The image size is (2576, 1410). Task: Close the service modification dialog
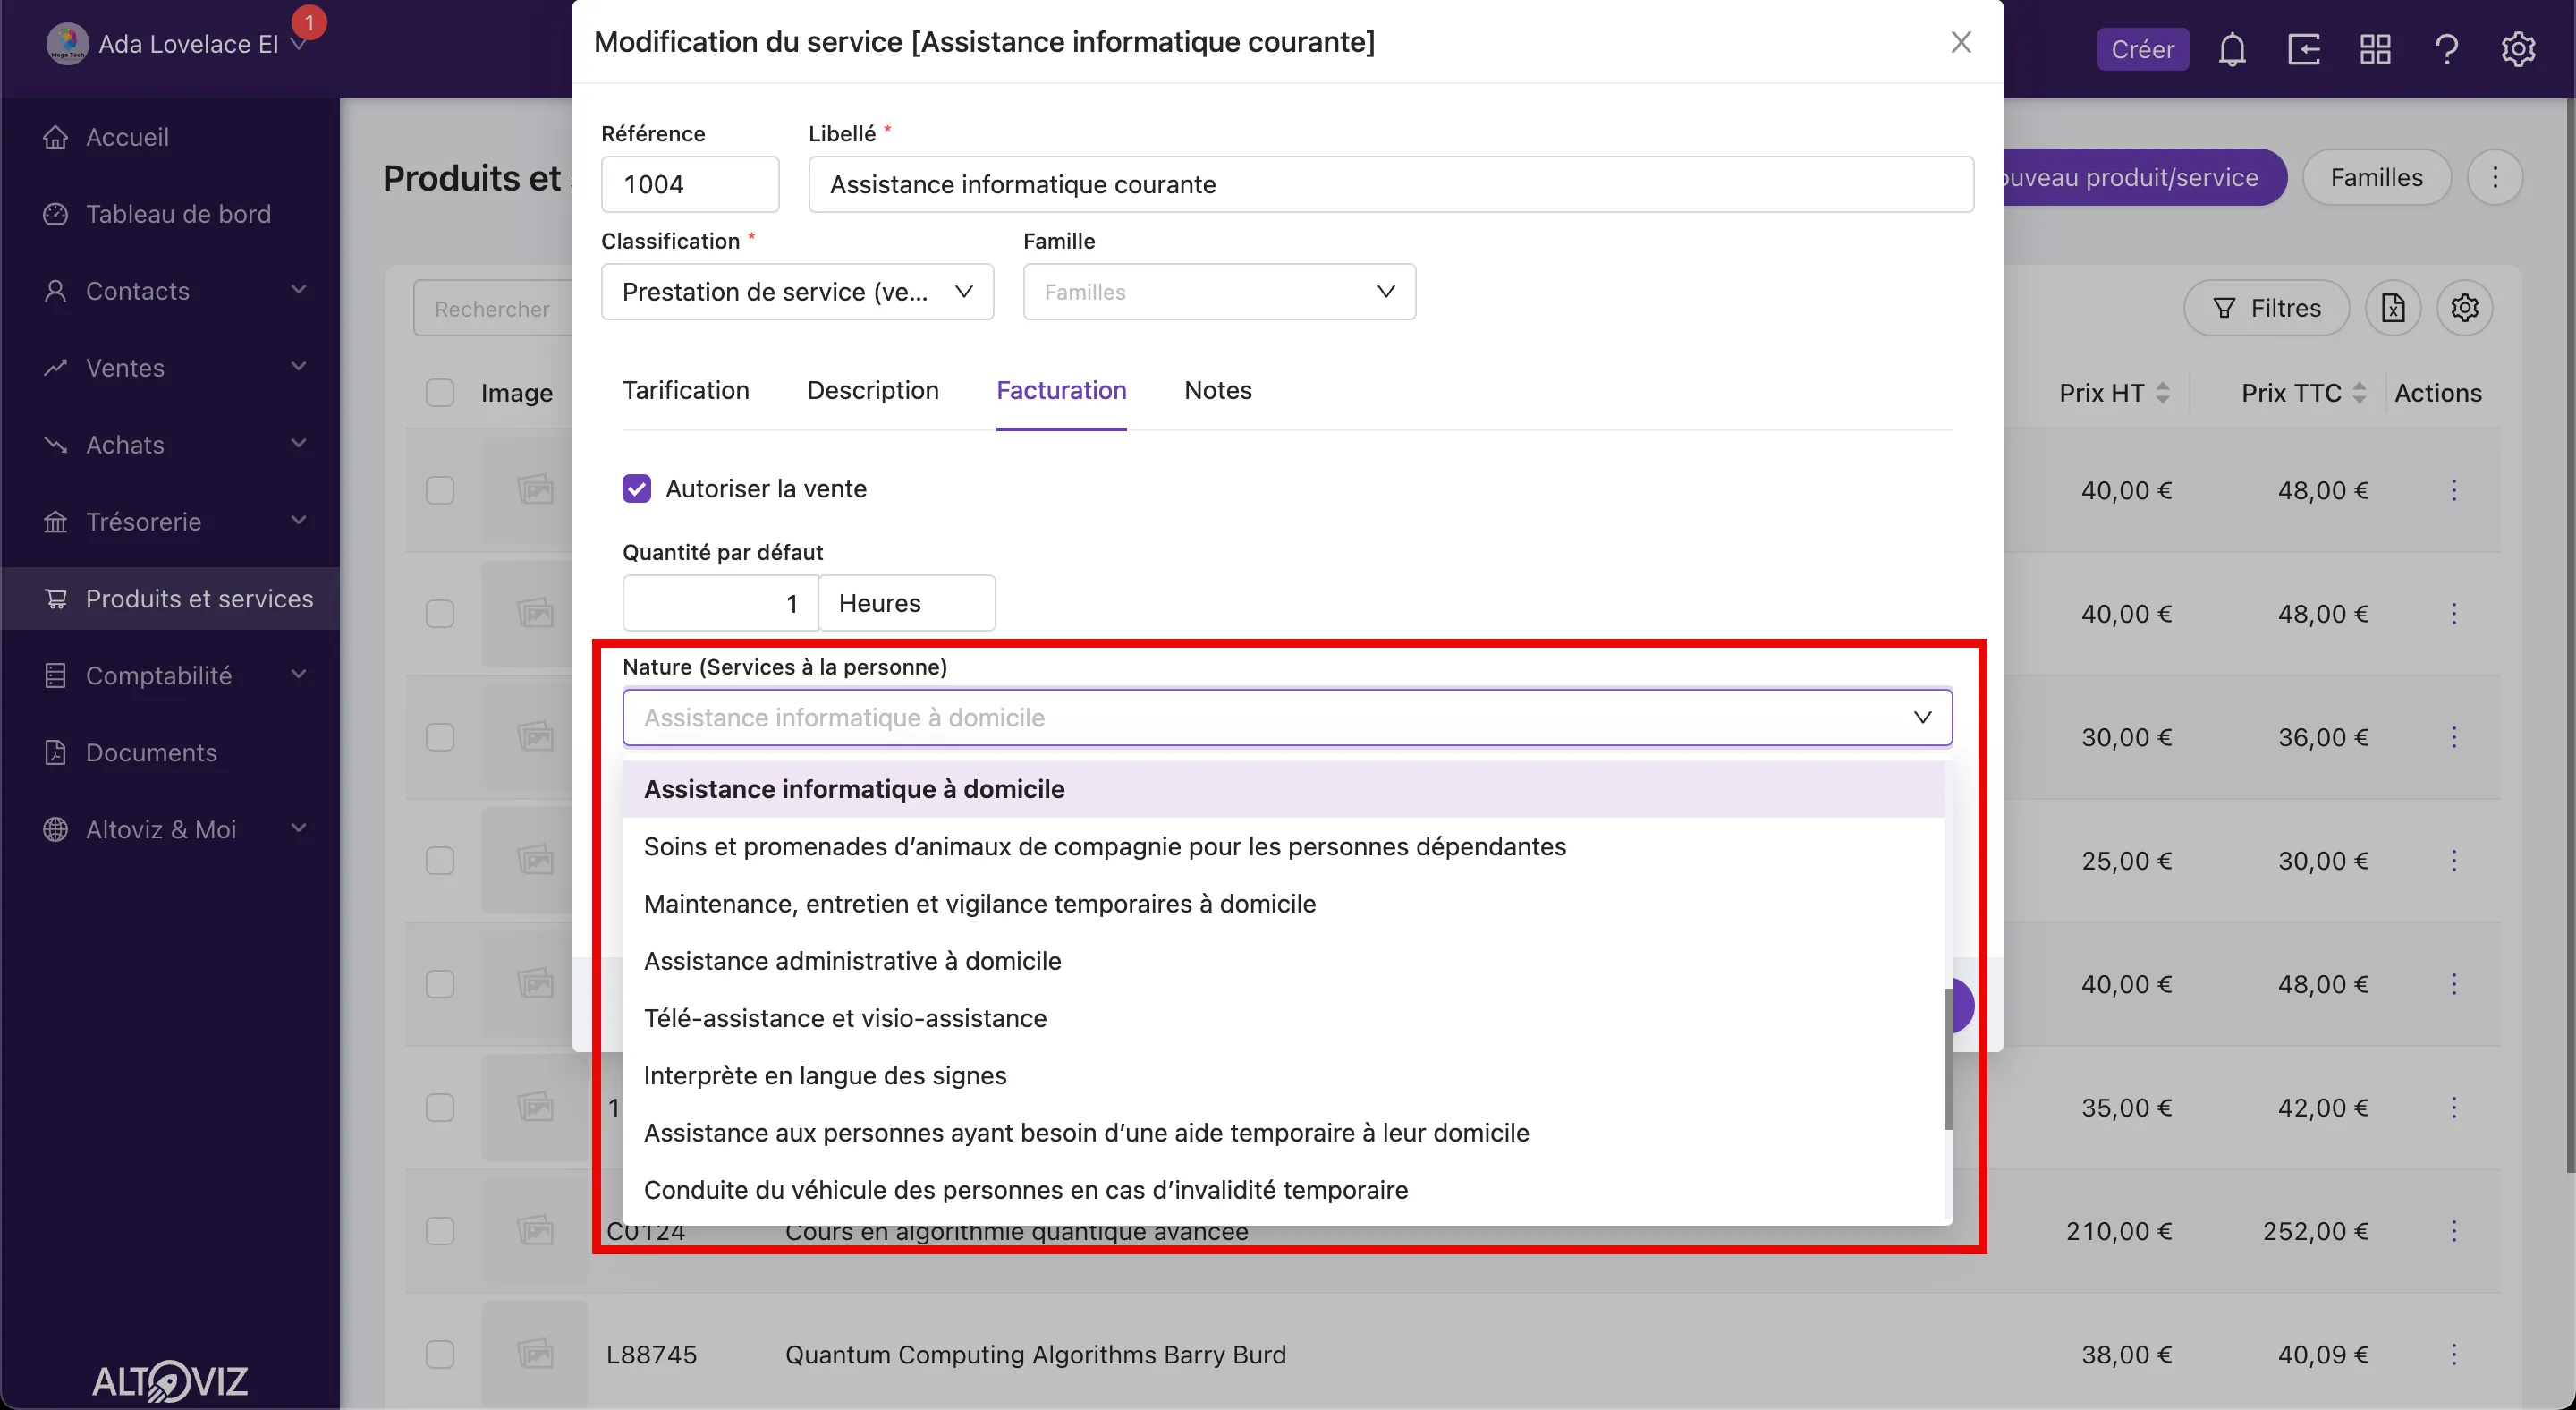click(1961, 42)
